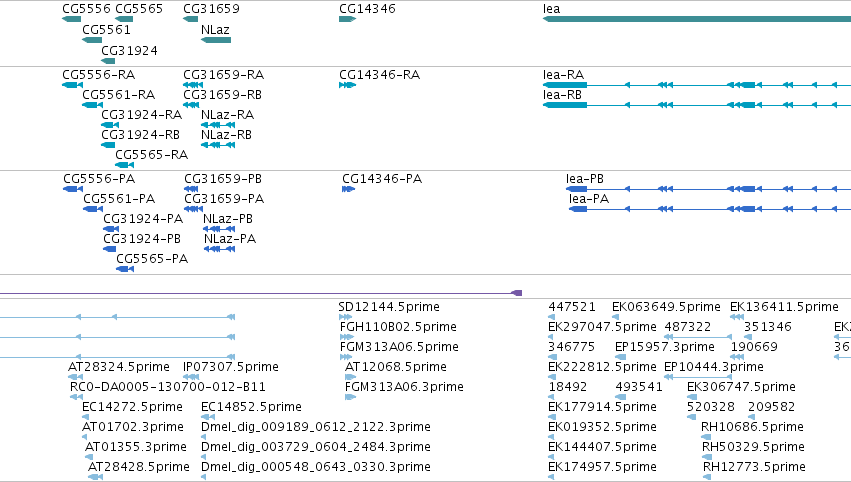
Task: Open EST SD12144.5prime
Action: coord(389,307)
